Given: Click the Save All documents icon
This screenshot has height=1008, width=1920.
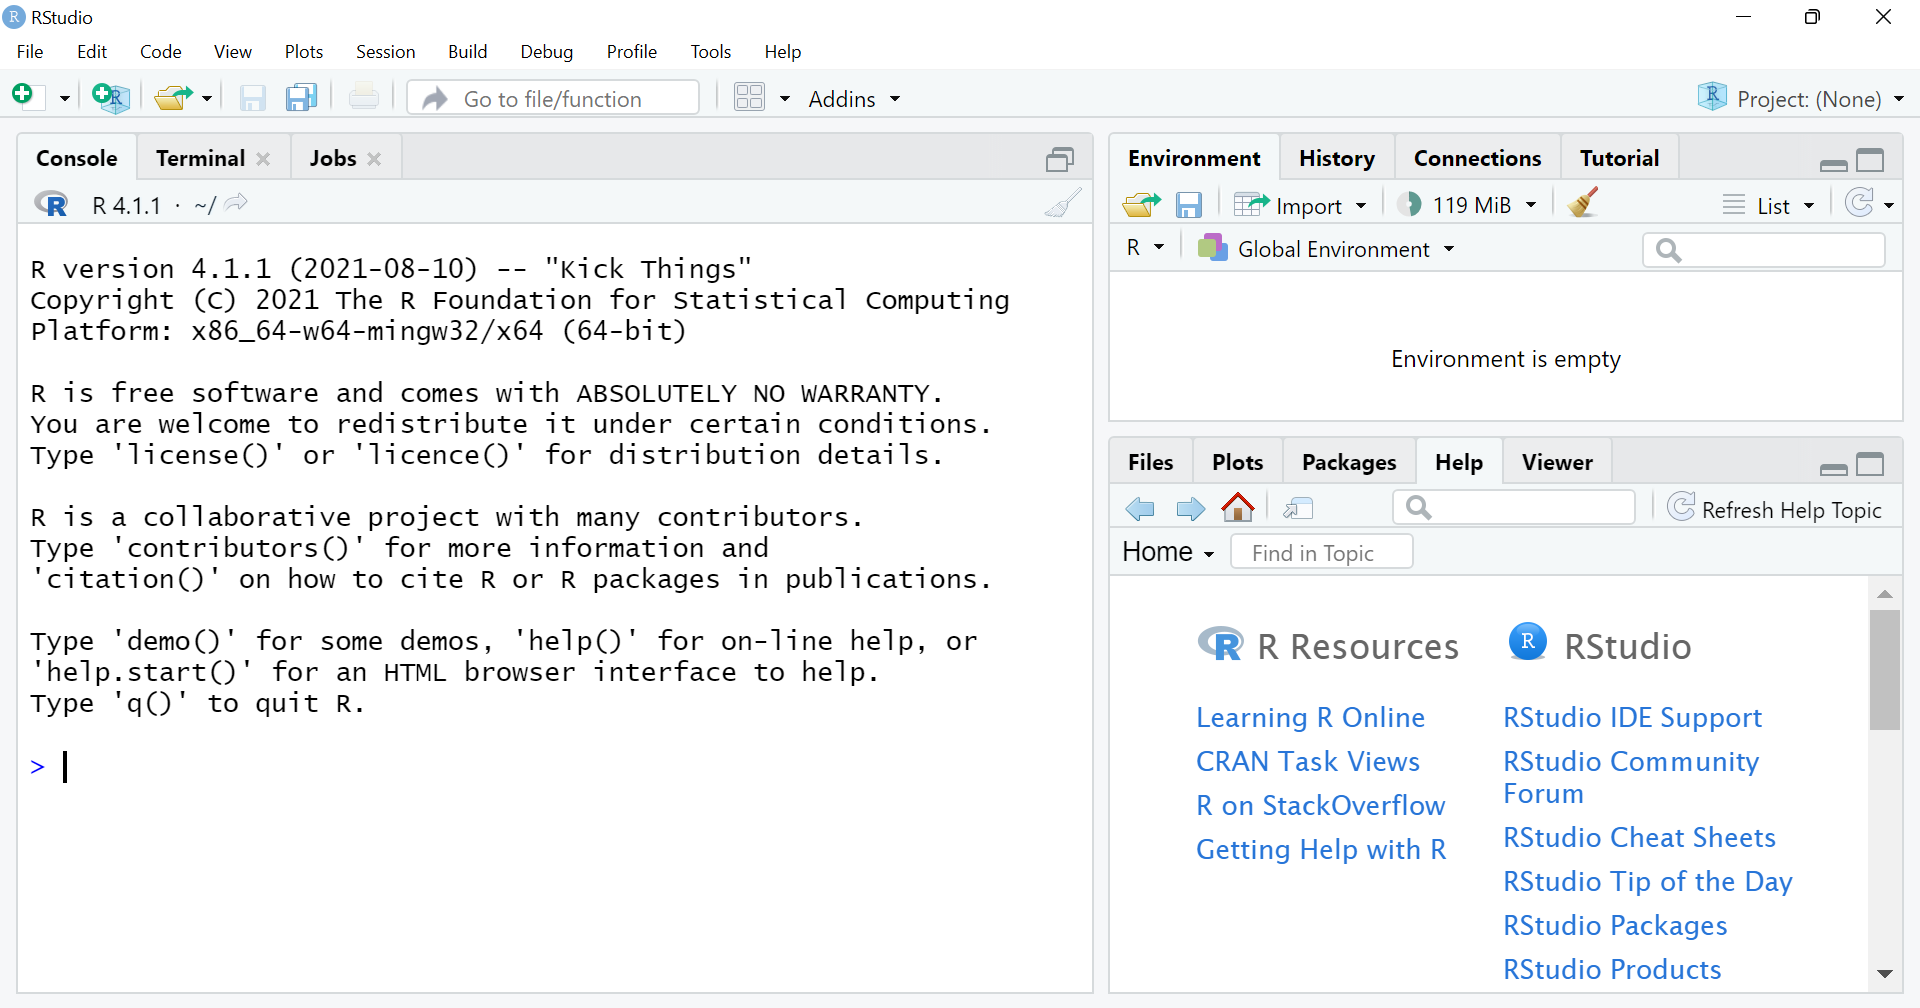Looking at the screenshot, I should (301, 97).
